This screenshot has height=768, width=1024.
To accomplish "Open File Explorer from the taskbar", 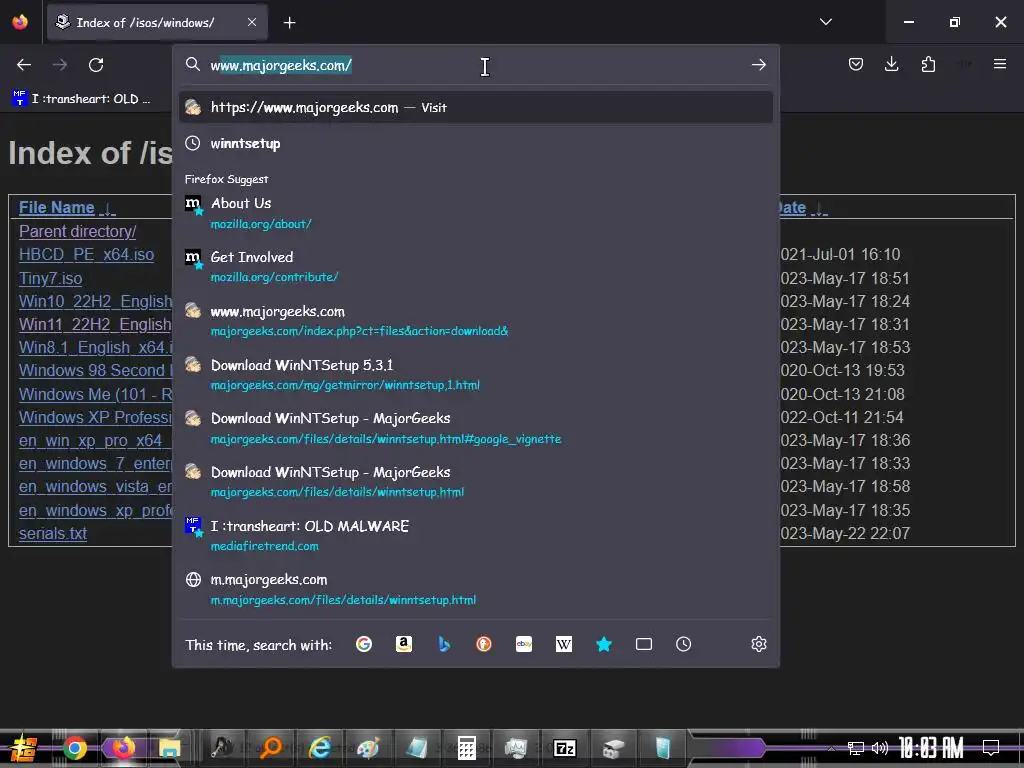I will click(169, 748).
